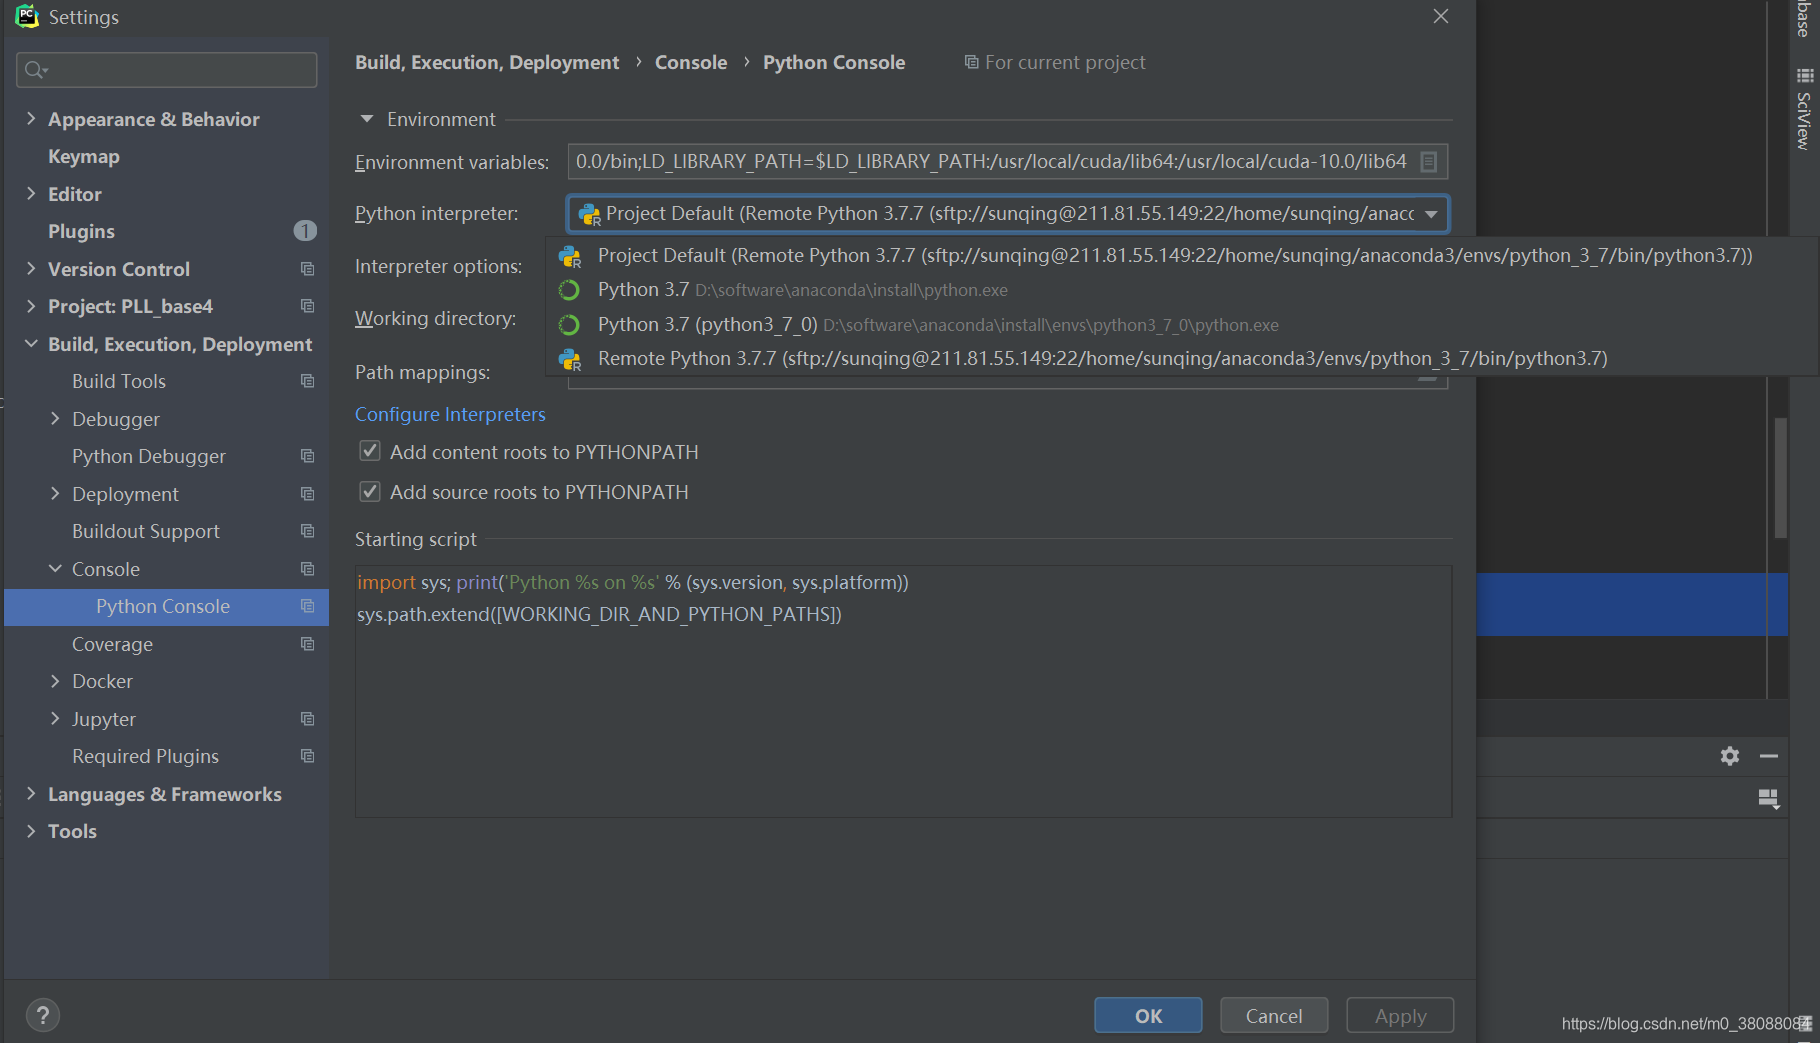Click the help question mark button
The image size is (1820, 1043).
click(x=42, y=1016)
